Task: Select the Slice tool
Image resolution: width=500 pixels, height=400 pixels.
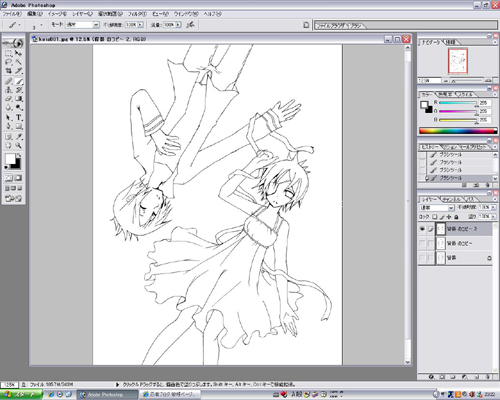Action: (19, 71)
